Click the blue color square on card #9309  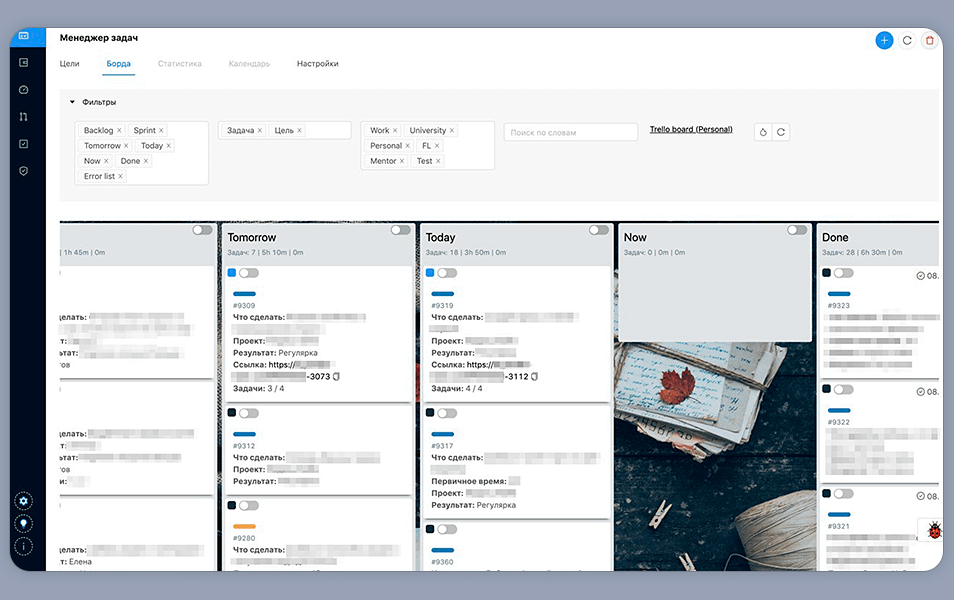[x=232, y=273]
